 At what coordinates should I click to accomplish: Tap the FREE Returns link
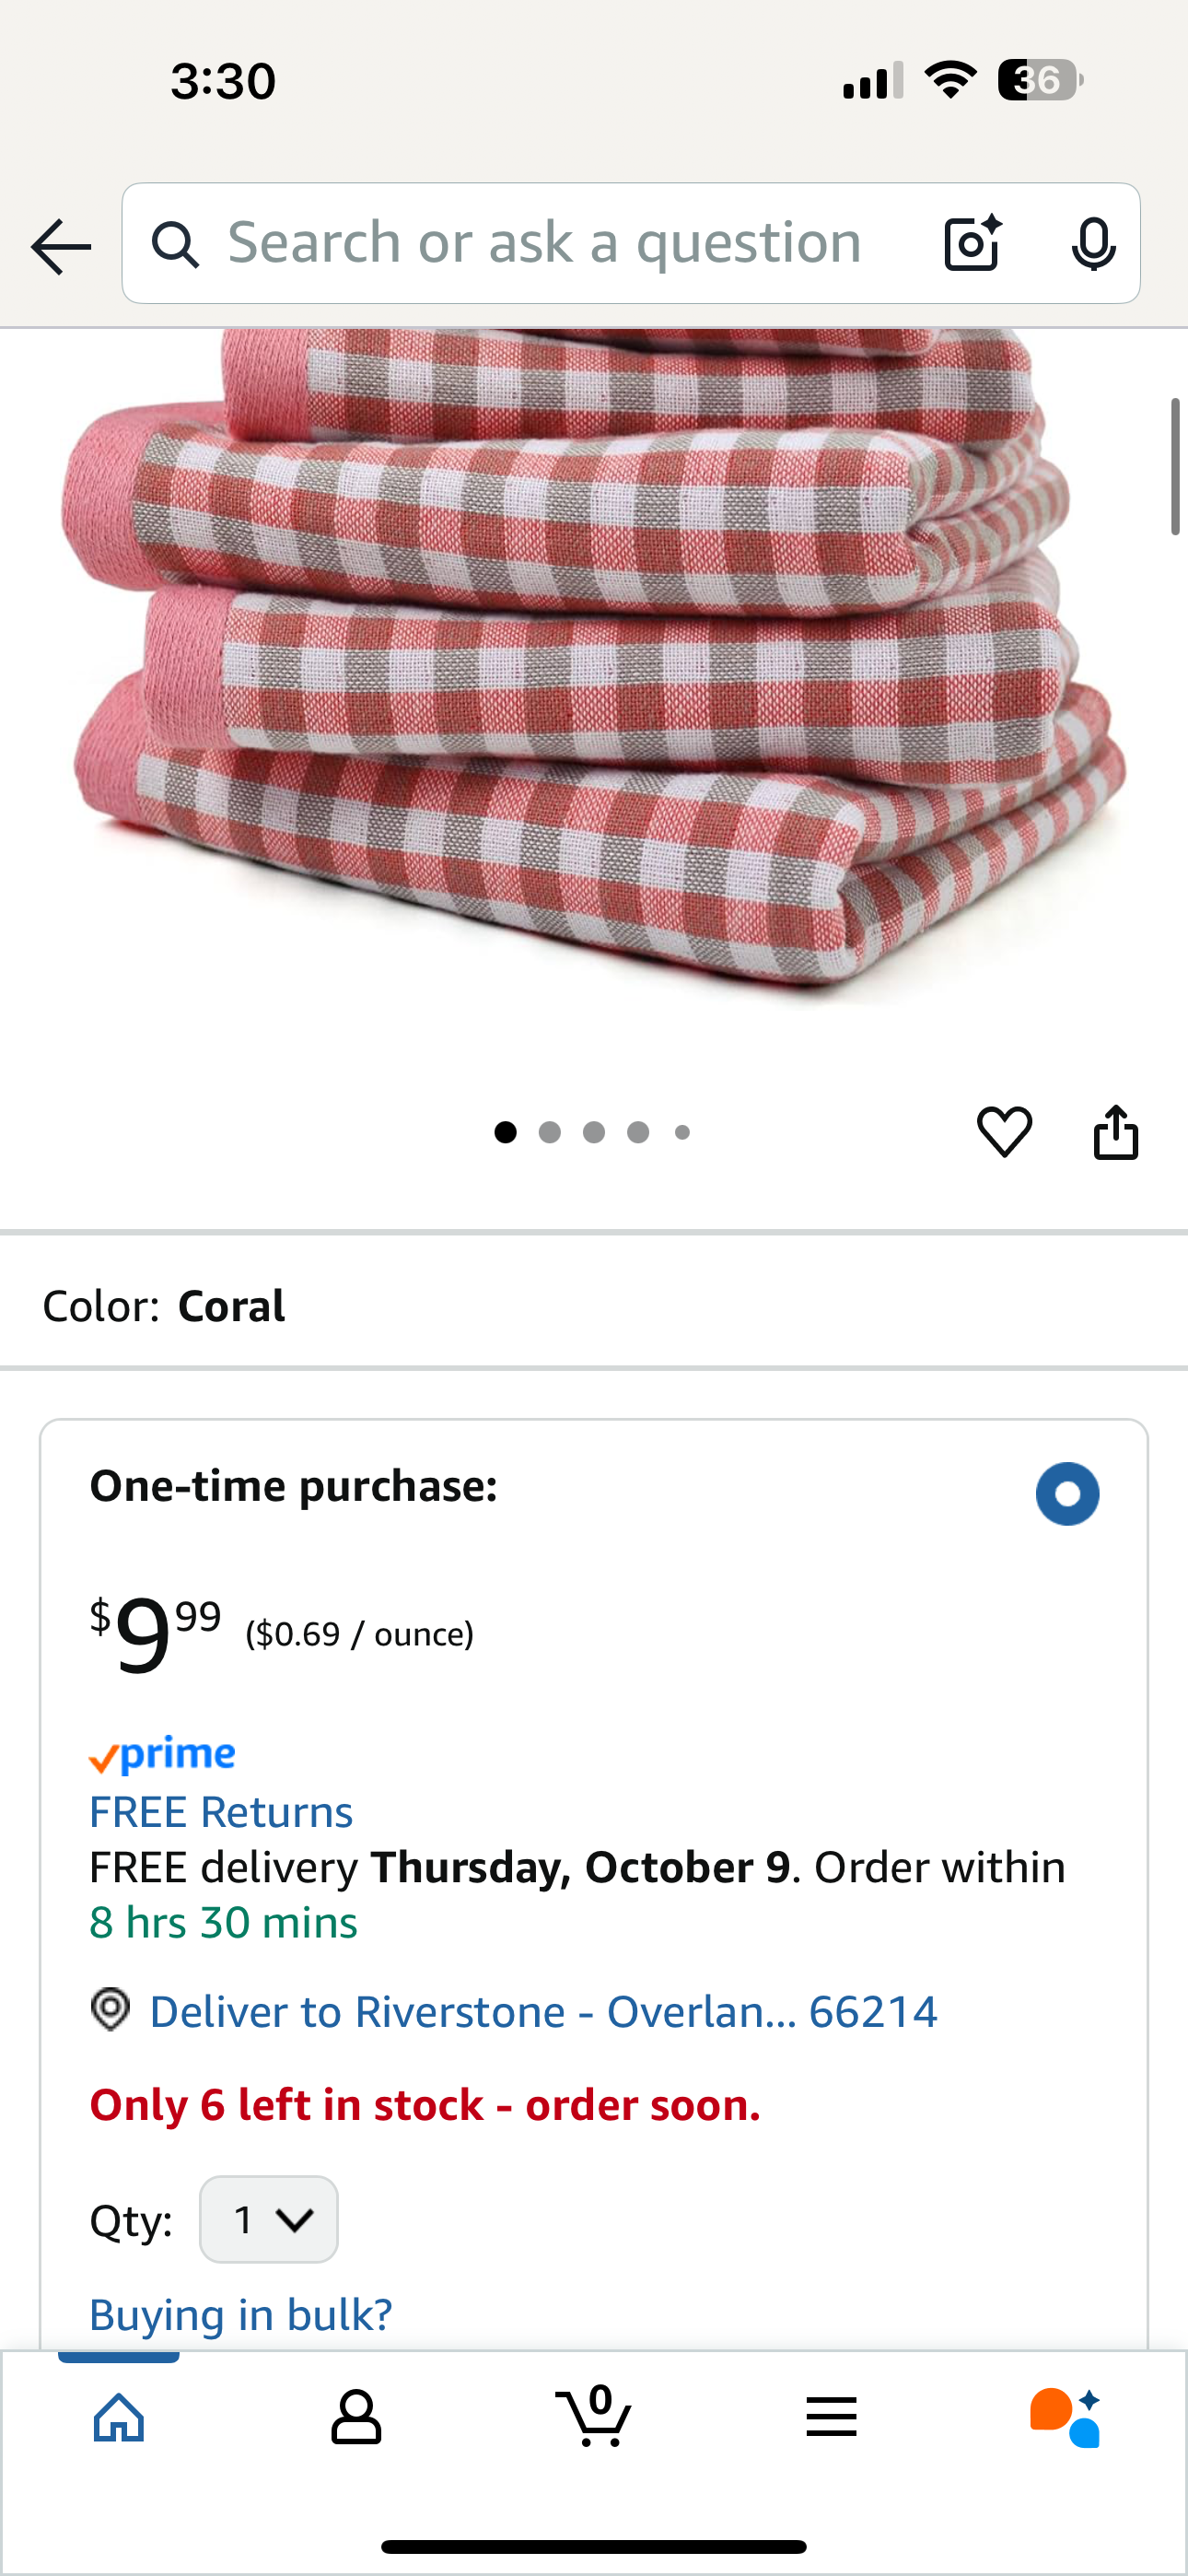tap(221, 1812)
